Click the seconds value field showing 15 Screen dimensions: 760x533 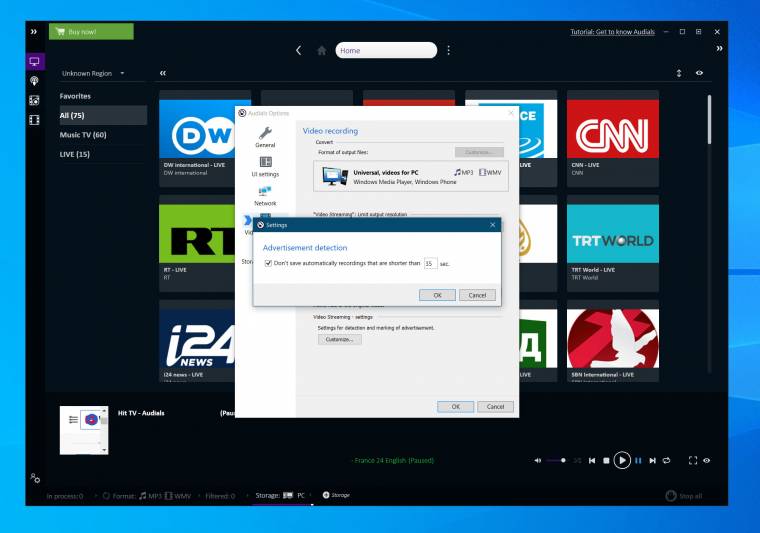430,264
